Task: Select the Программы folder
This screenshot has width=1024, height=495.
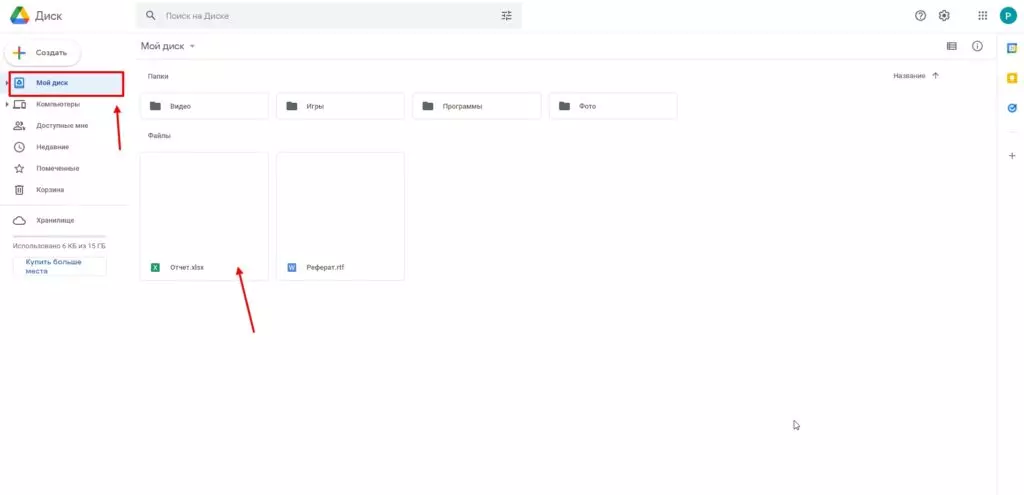Action: [477, 106]
